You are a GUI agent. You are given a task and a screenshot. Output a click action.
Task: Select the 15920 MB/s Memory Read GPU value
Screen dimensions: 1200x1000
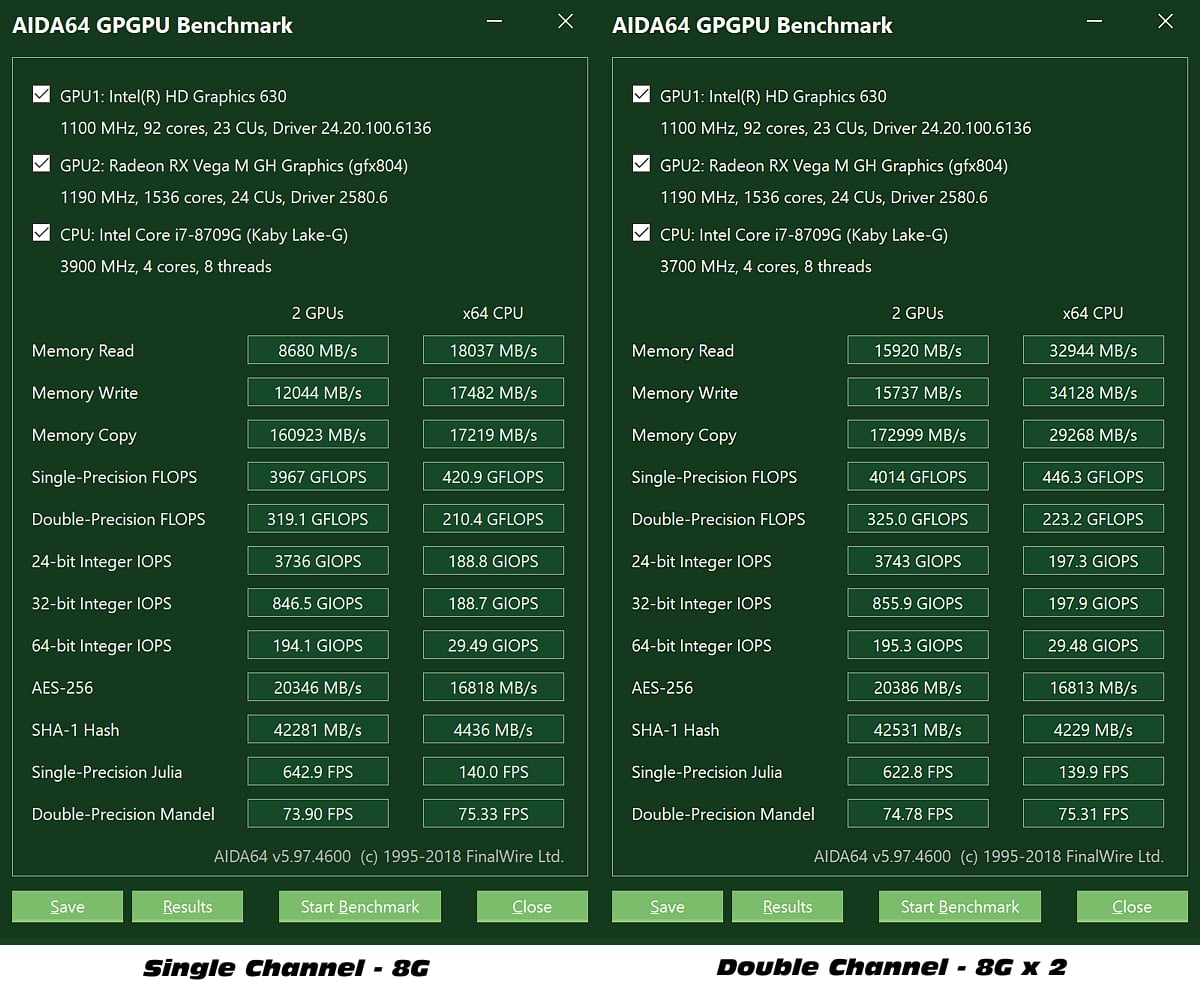tap(918, 350)
